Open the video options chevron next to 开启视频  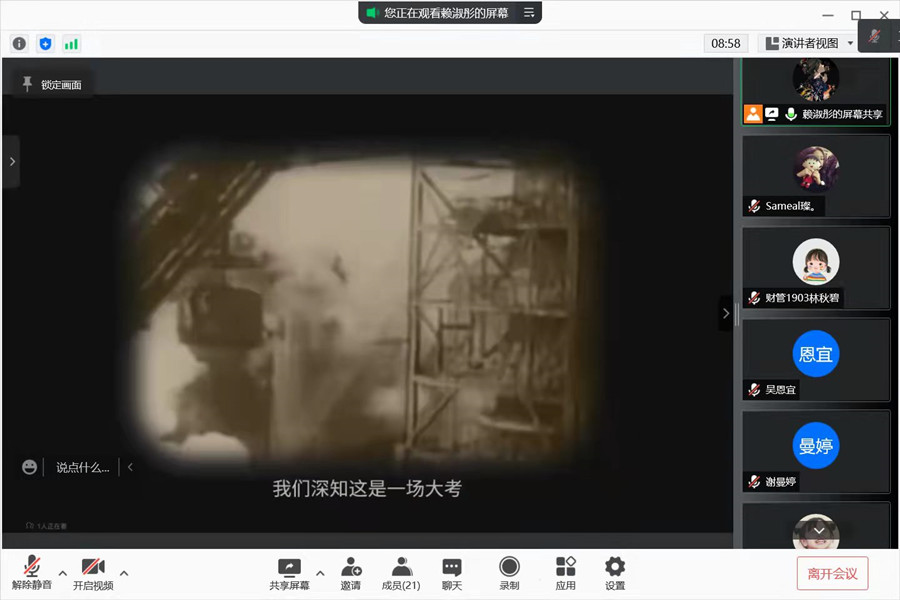pos(124,573)
